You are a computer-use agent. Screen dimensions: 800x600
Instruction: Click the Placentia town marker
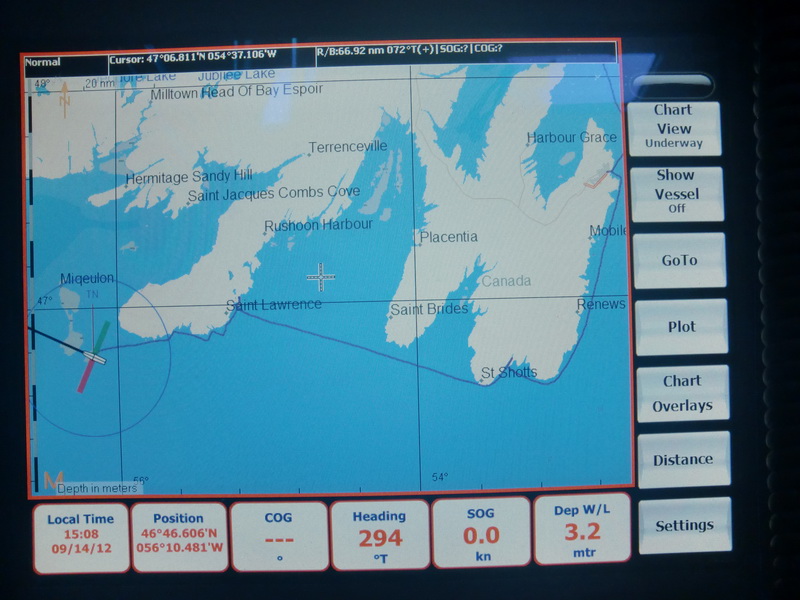[x=417, y=239]
